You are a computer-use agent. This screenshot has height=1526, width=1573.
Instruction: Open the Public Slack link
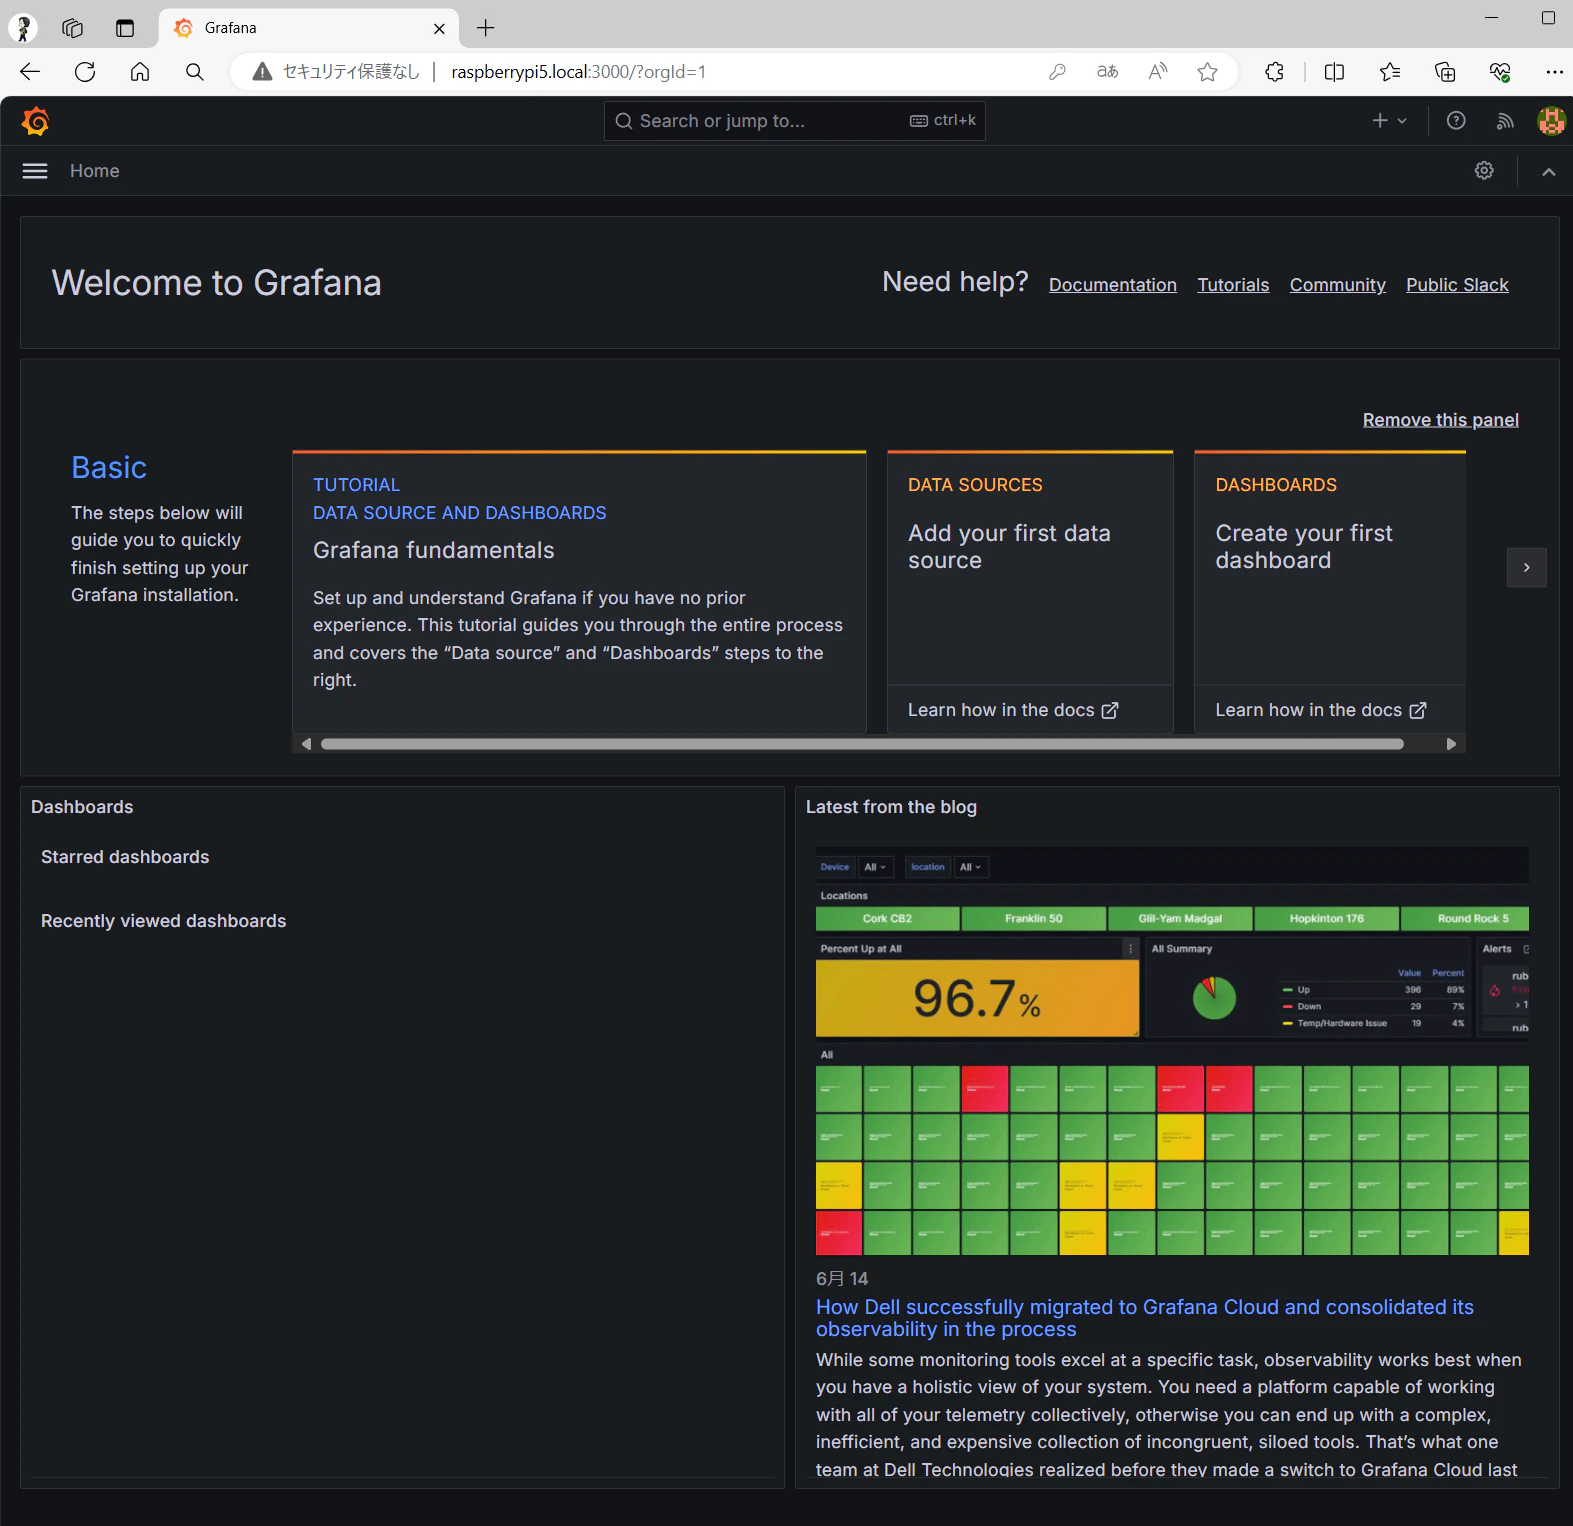tap(1457, 285)
